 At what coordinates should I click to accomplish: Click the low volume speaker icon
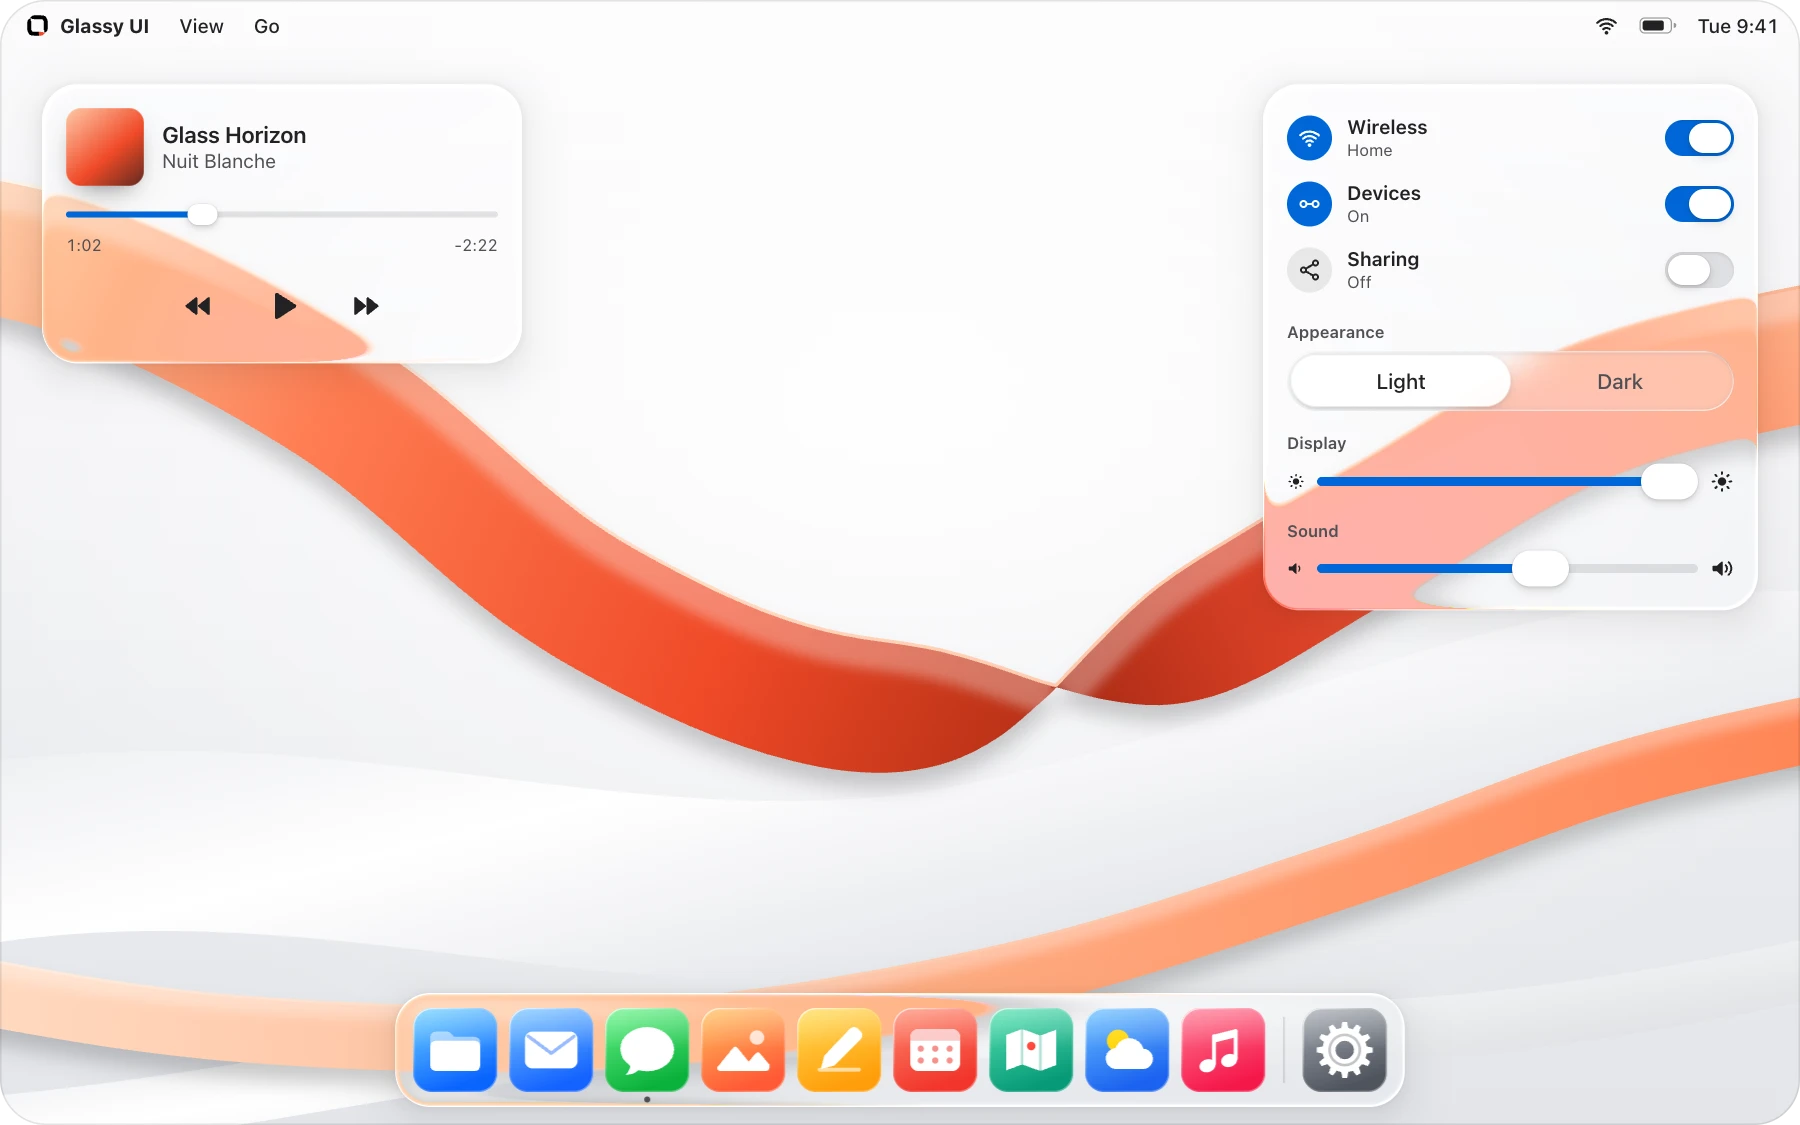coord(1295,569)
